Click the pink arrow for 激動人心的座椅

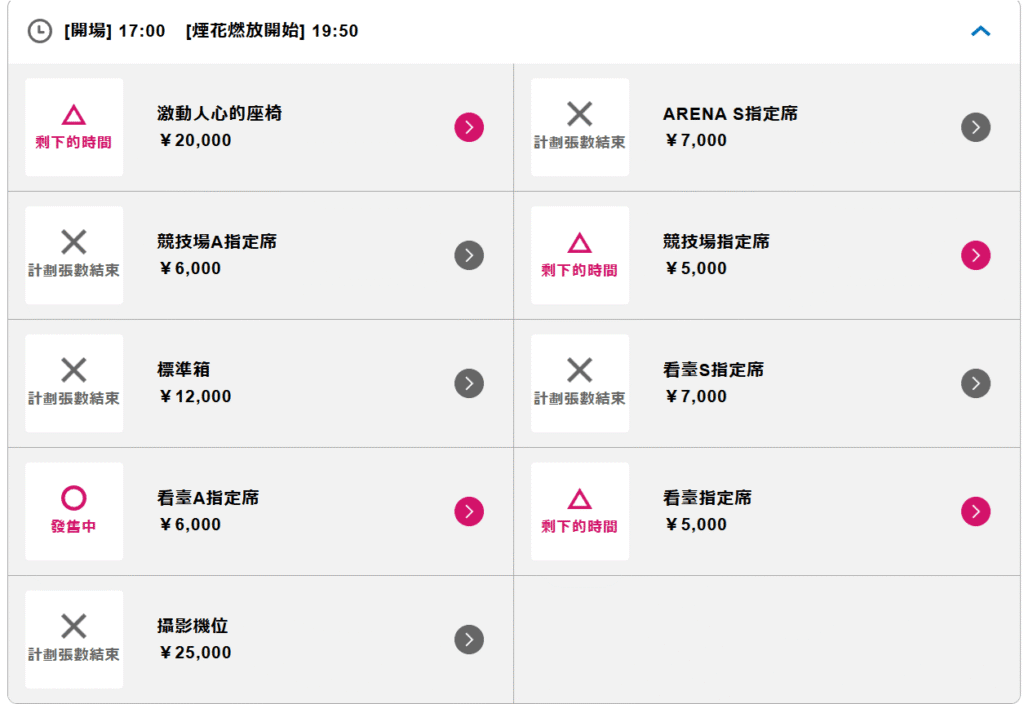469,127
